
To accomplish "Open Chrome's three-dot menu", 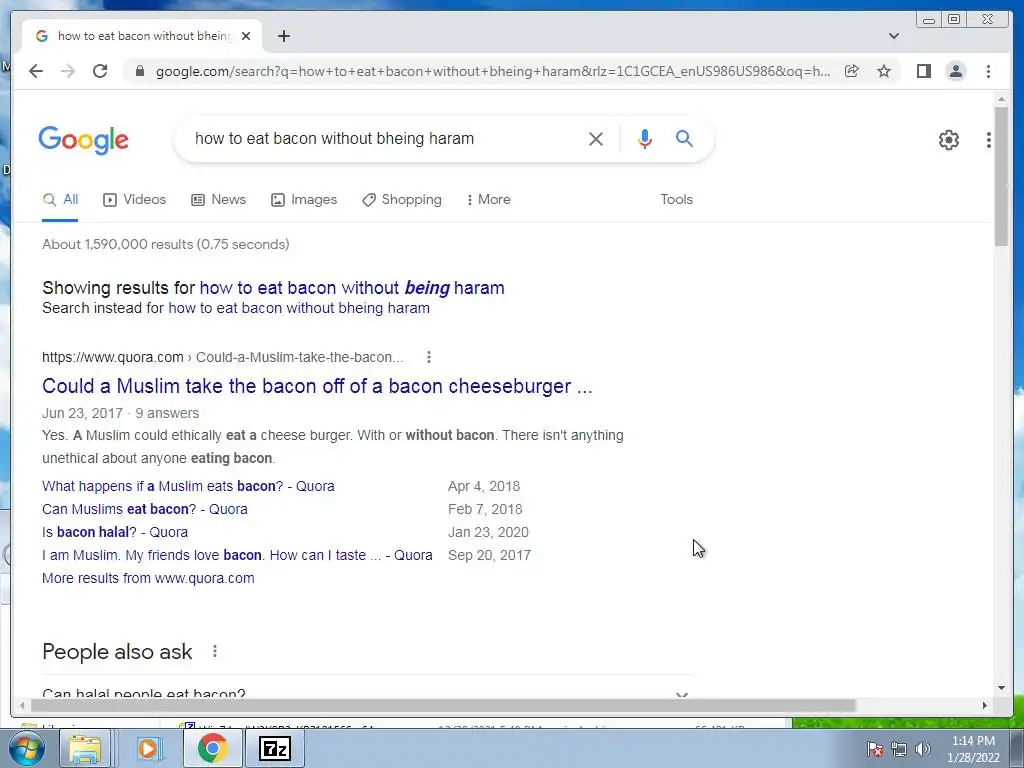I will 988,71.
